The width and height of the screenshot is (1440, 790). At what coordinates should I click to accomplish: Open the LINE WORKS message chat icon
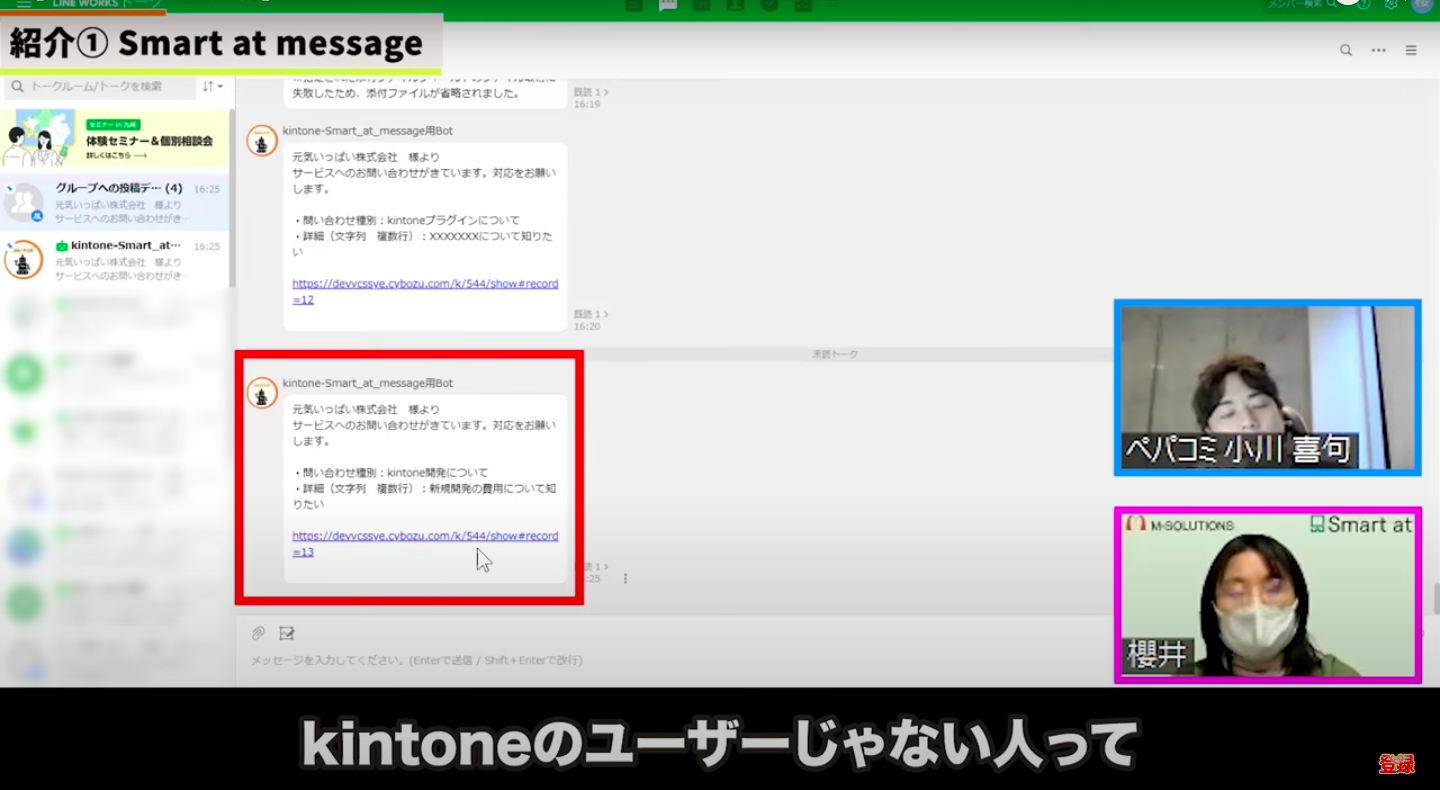pyautogui.click(x=668, y=5)
